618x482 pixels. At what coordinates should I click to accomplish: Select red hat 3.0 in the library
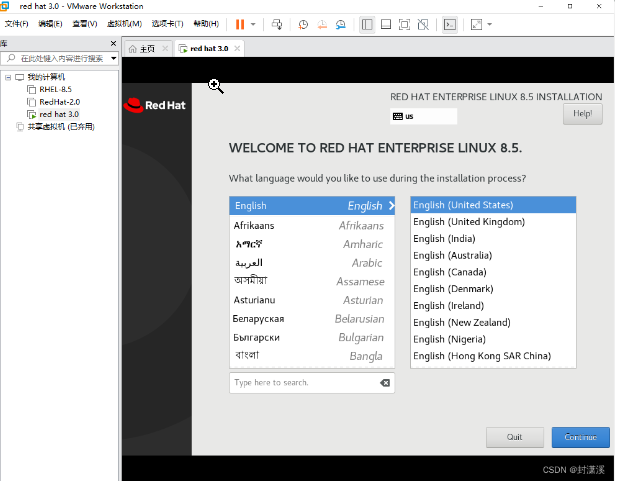click(x=59, y=114)
